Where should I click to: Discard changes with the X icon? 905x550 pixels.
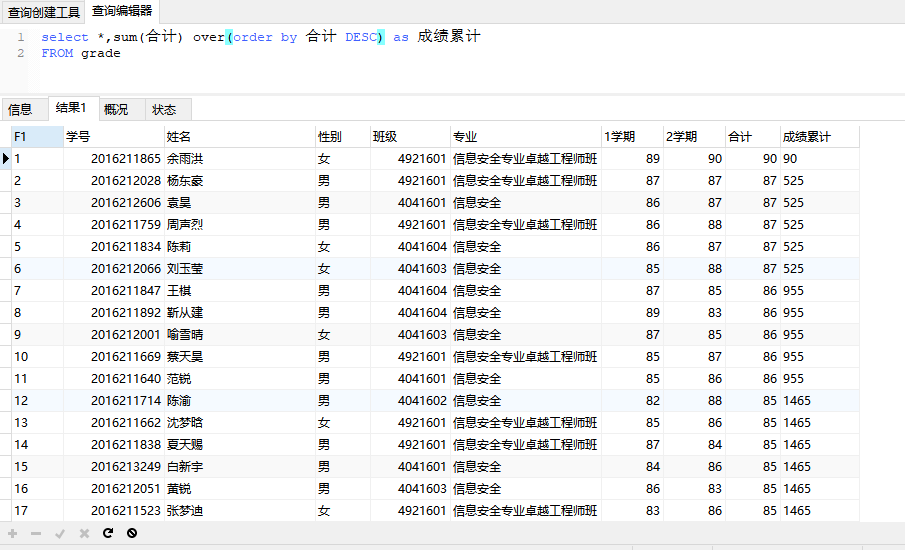click(x=84, y=533)
